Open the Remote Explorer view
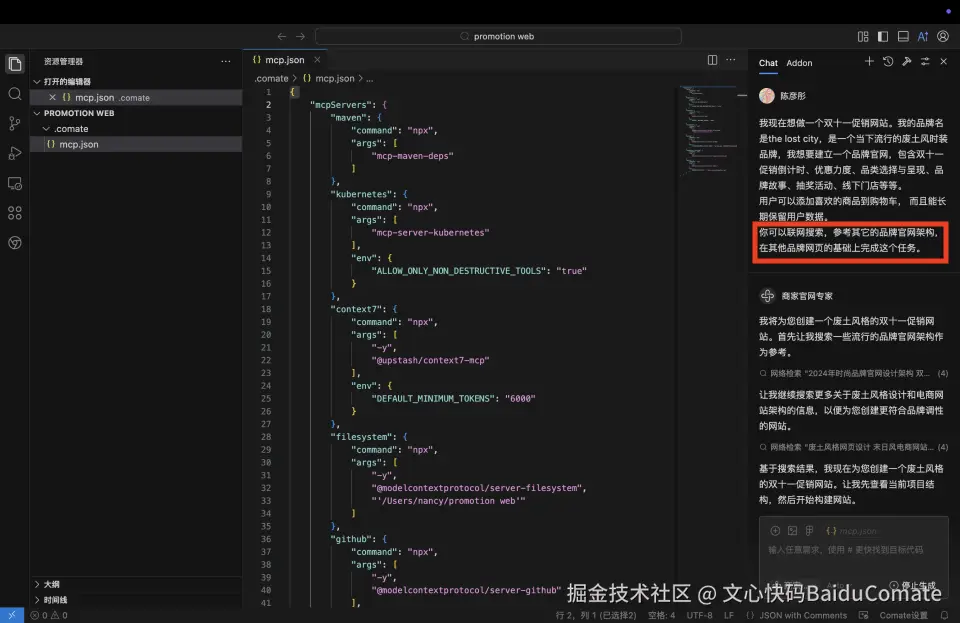This screenshot has height=623, width=960. [15, 183]
